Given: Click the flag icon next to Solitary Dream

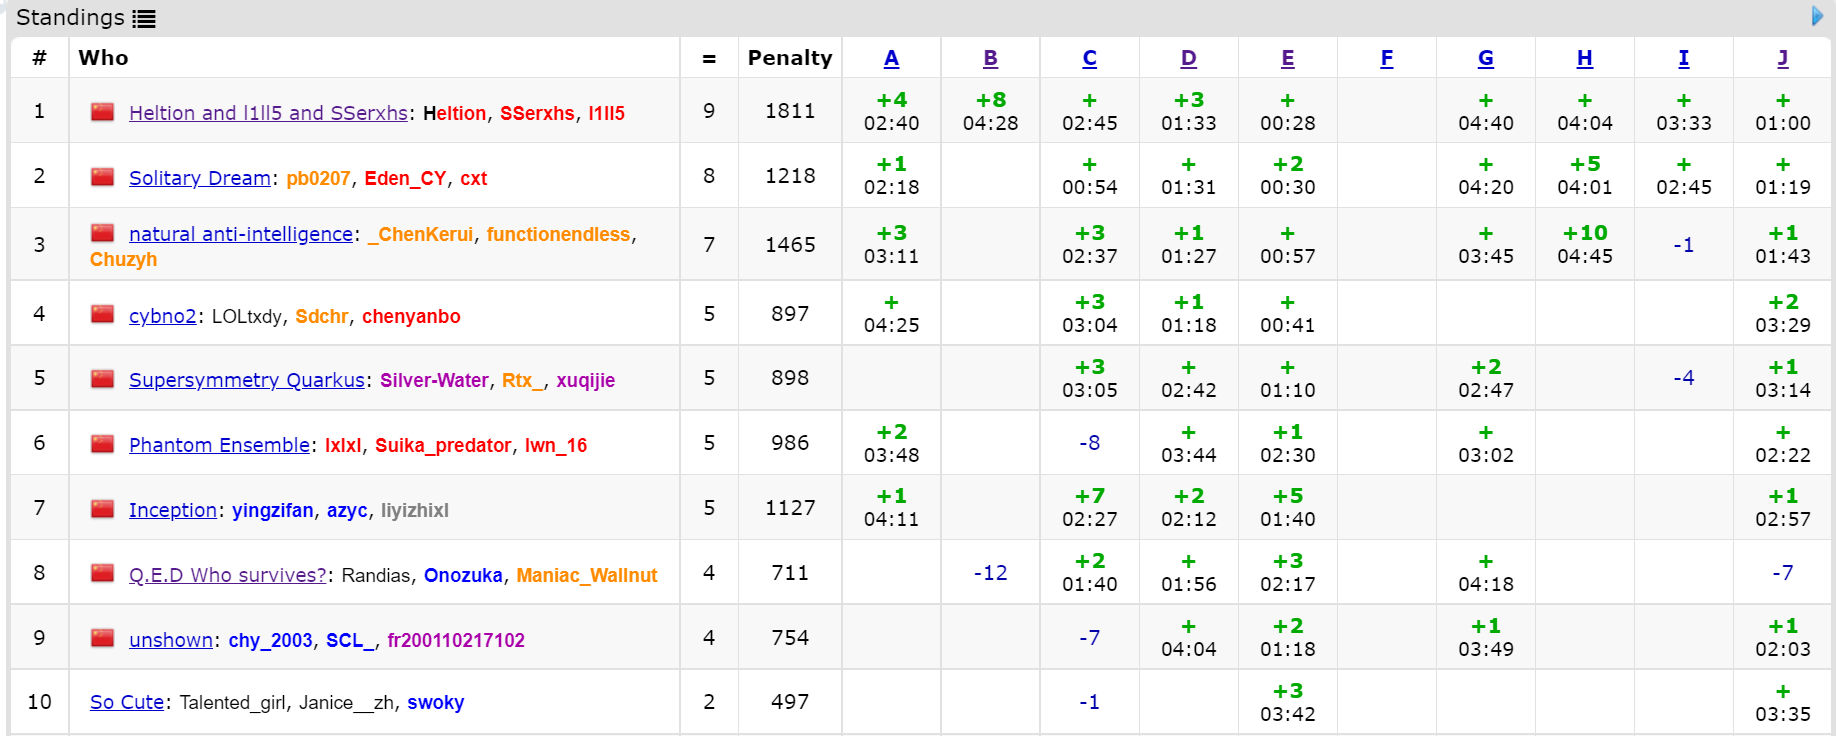Looking at the screenshot, I should coord(102,177).
